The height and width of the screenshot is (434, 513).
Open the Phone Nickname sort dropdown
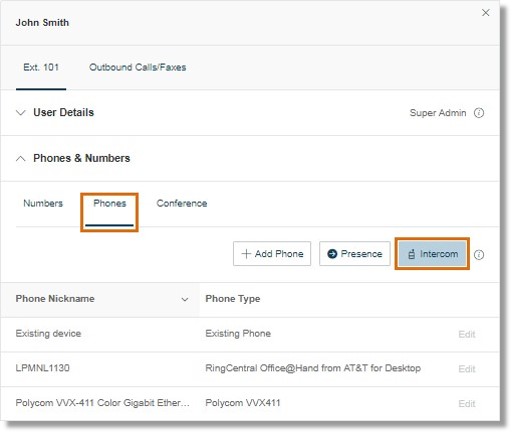(x=185, y=299)
